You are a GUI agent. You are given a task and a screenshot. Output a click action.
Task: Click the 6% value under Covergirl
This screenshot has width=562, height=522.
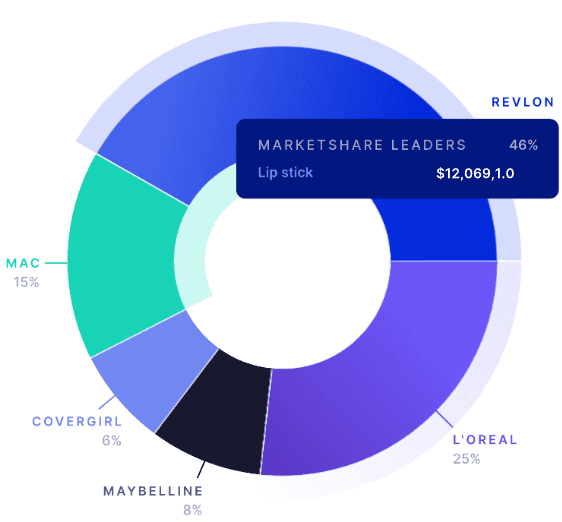point(112,441)
